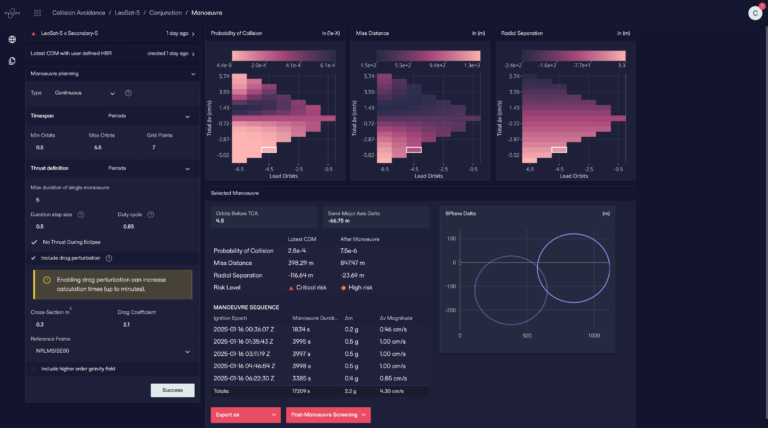Open the Export as button
Viewport: 768px width, 428px height.
[246, 415]
